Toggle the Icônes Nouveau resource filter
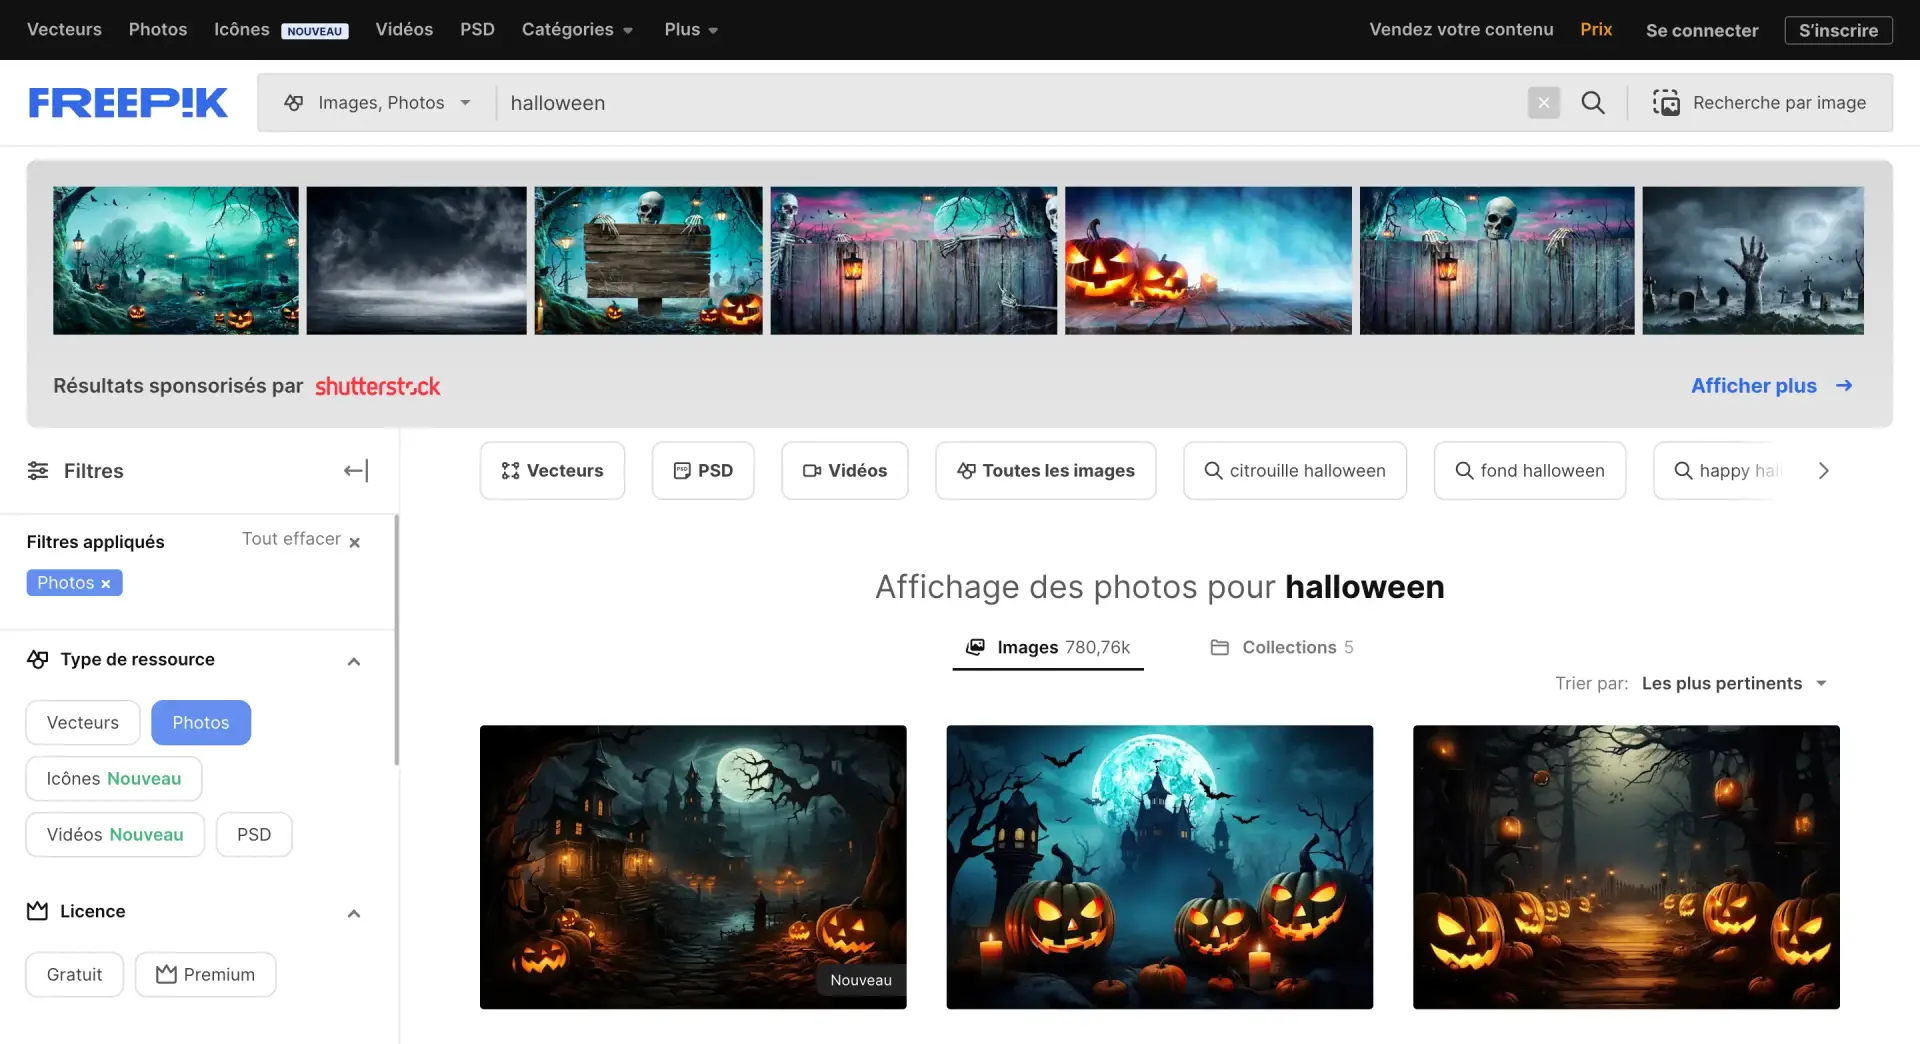Screen dimensions: 1920x1044 pos(114,779)
